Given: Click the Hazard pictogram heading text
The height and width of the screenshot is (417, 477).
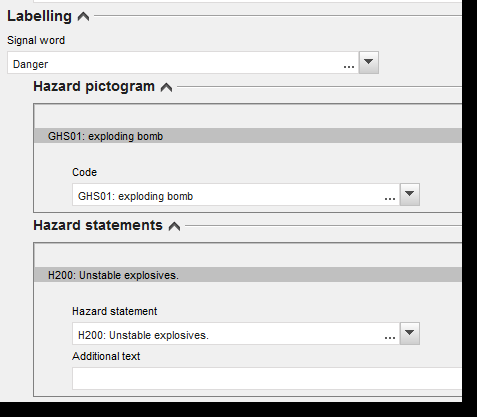Looking at the screenshot, I should [94, 86].
